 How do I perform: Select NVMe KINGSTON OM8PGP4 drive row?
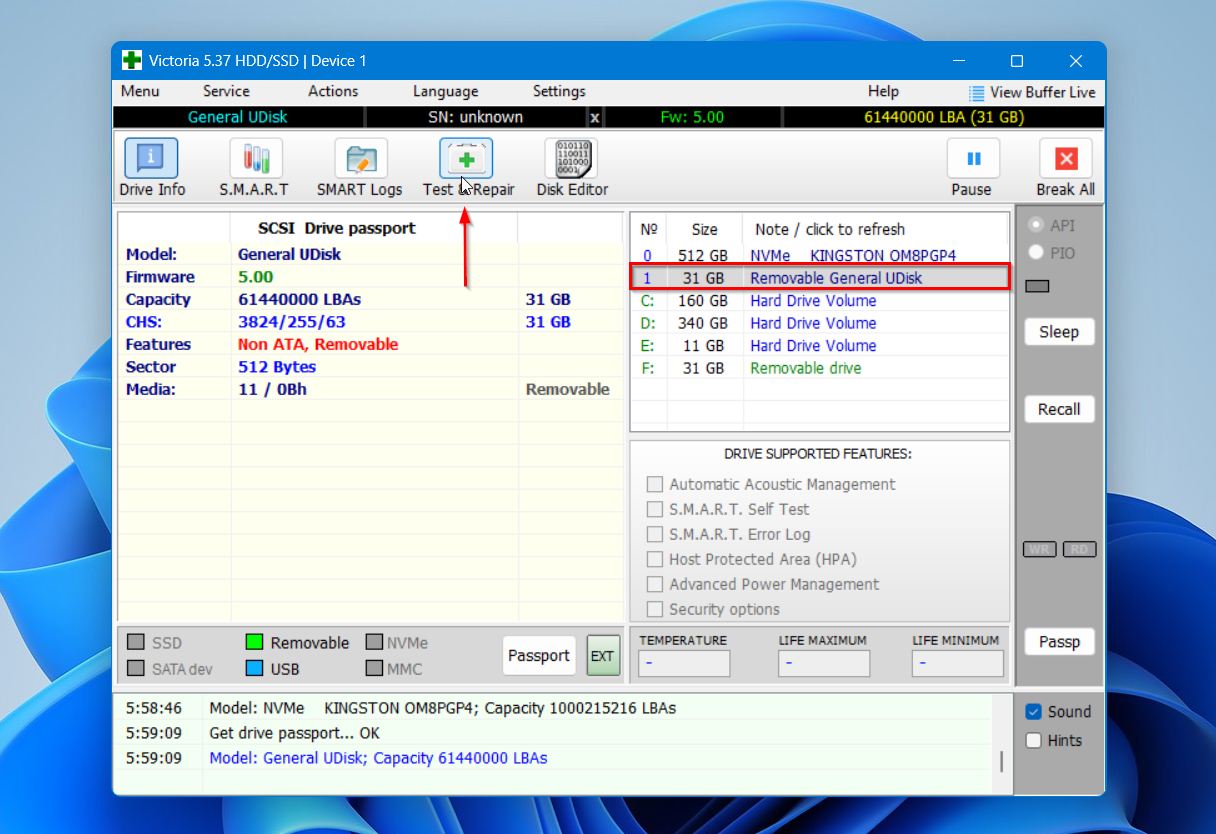pyautogui.click(x=820, y=255)
